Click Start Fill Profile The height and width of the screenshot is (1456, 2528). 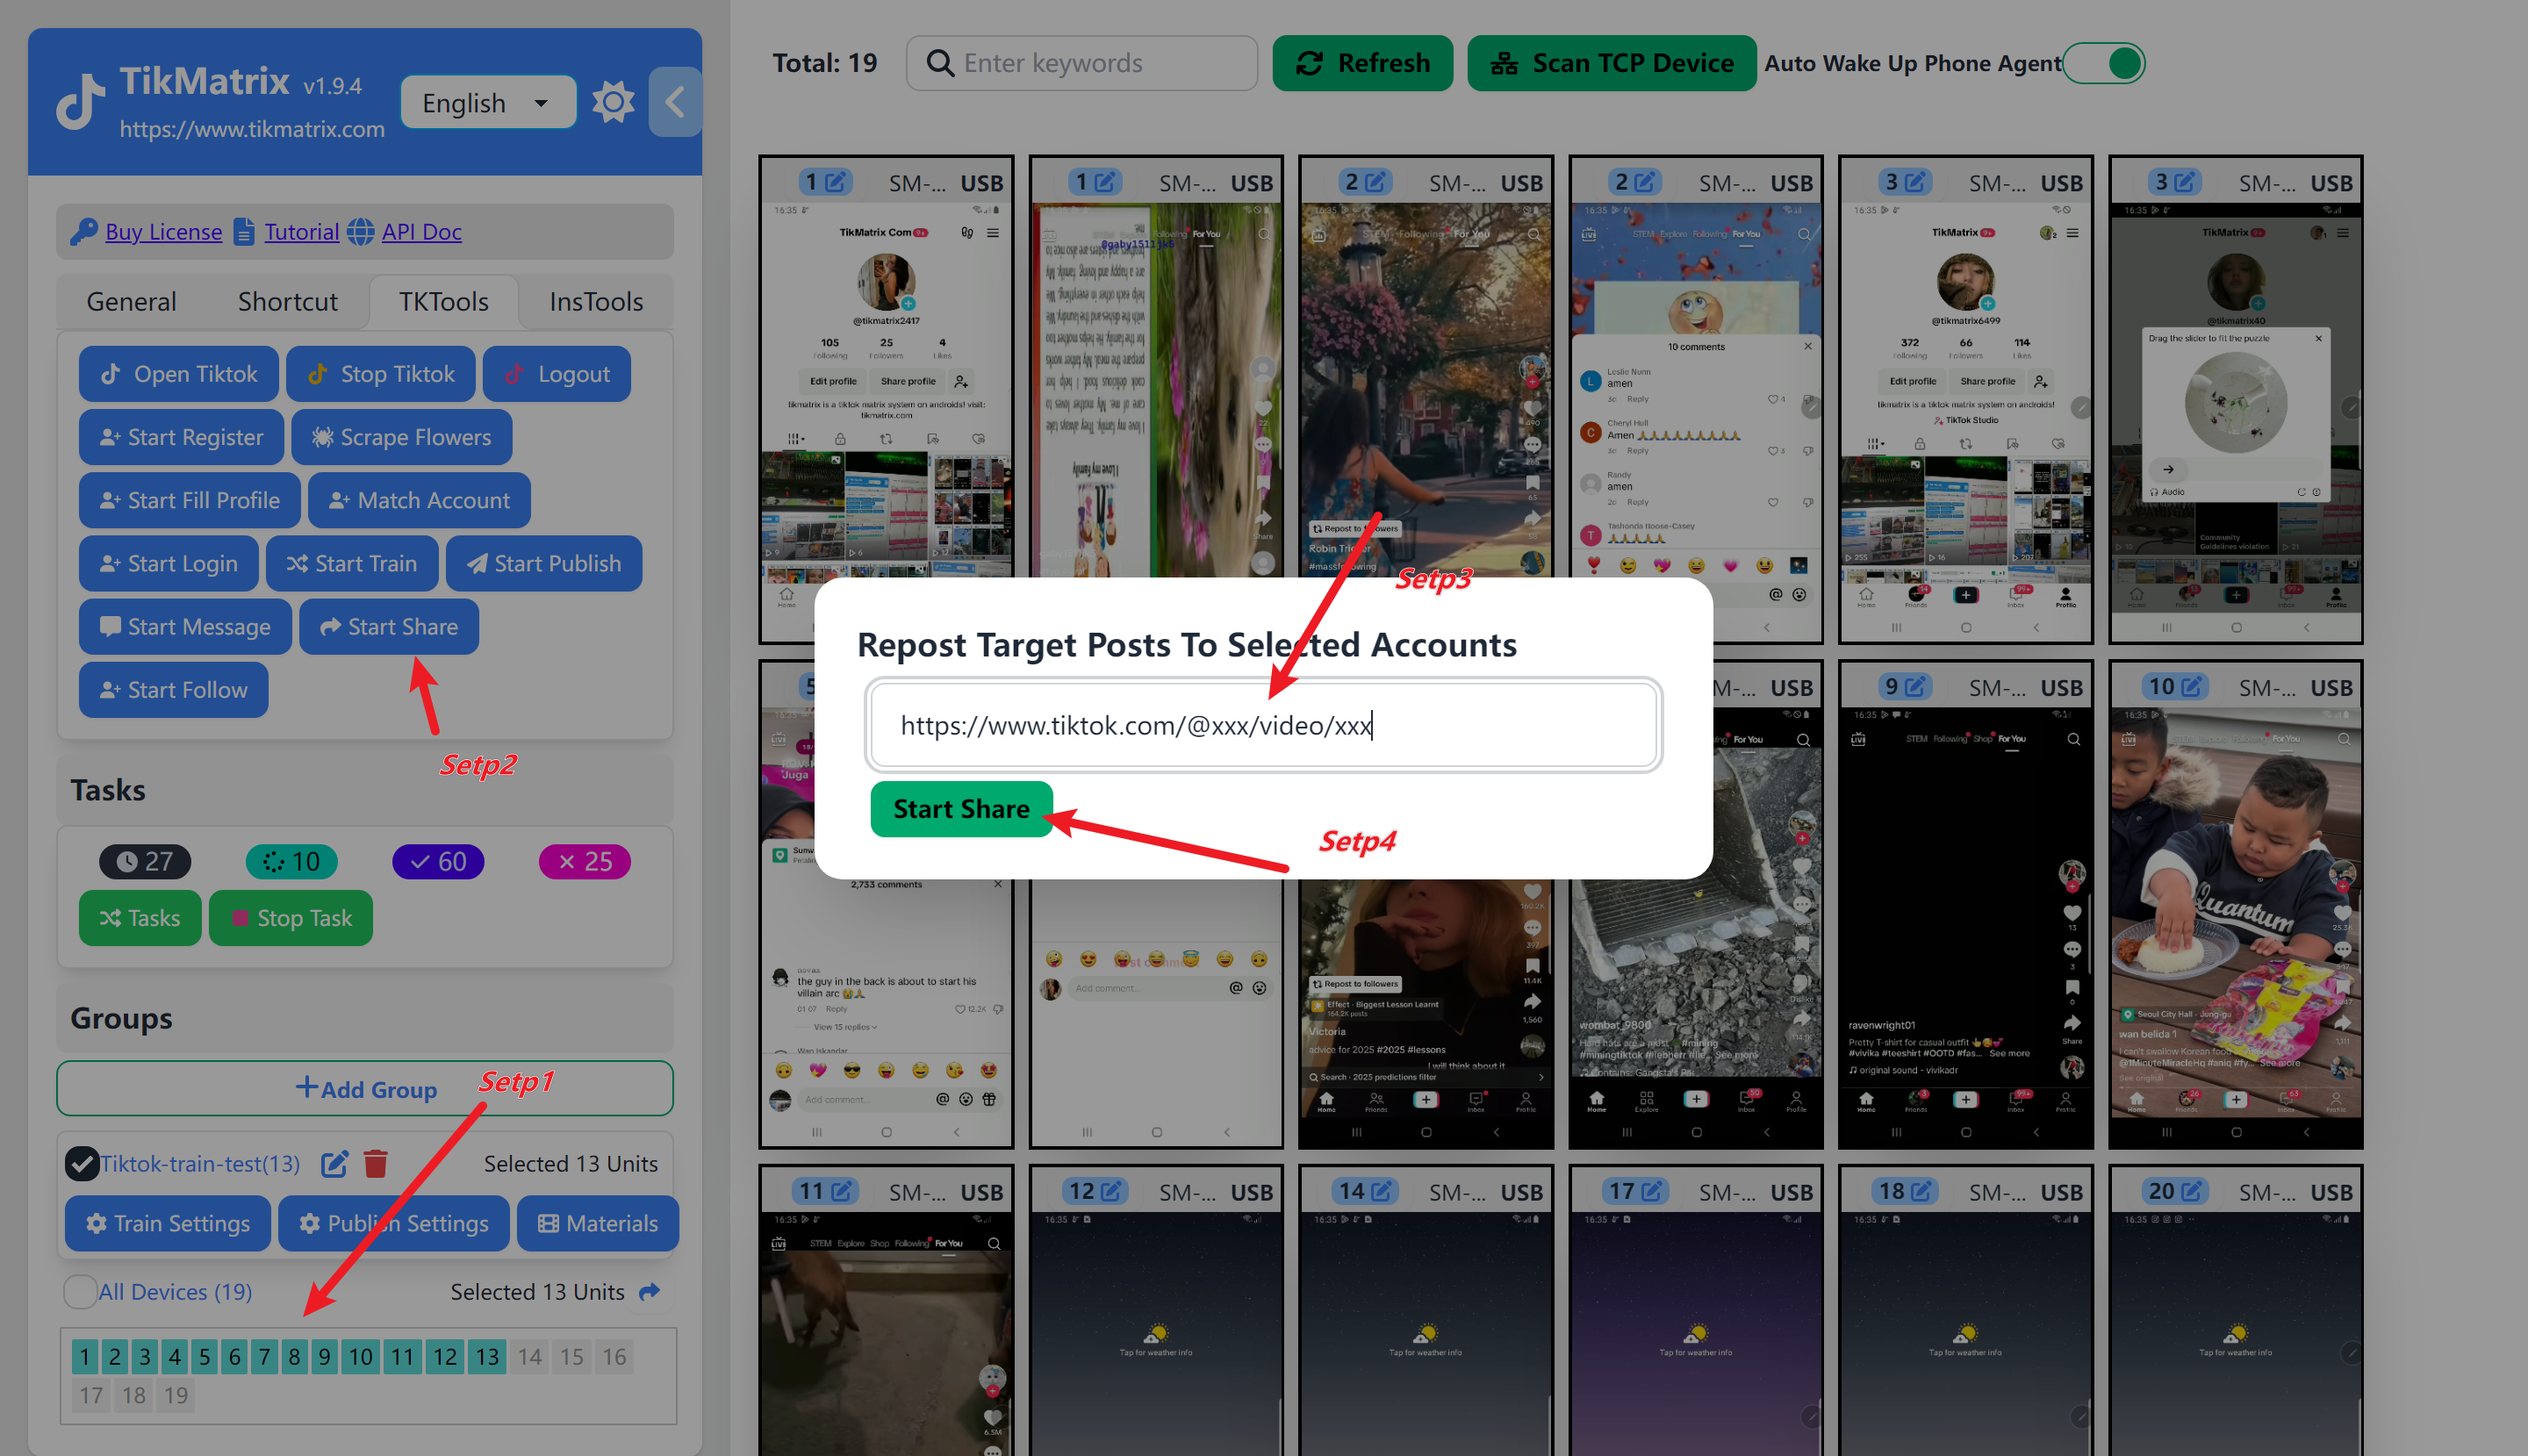click(190, 500)
